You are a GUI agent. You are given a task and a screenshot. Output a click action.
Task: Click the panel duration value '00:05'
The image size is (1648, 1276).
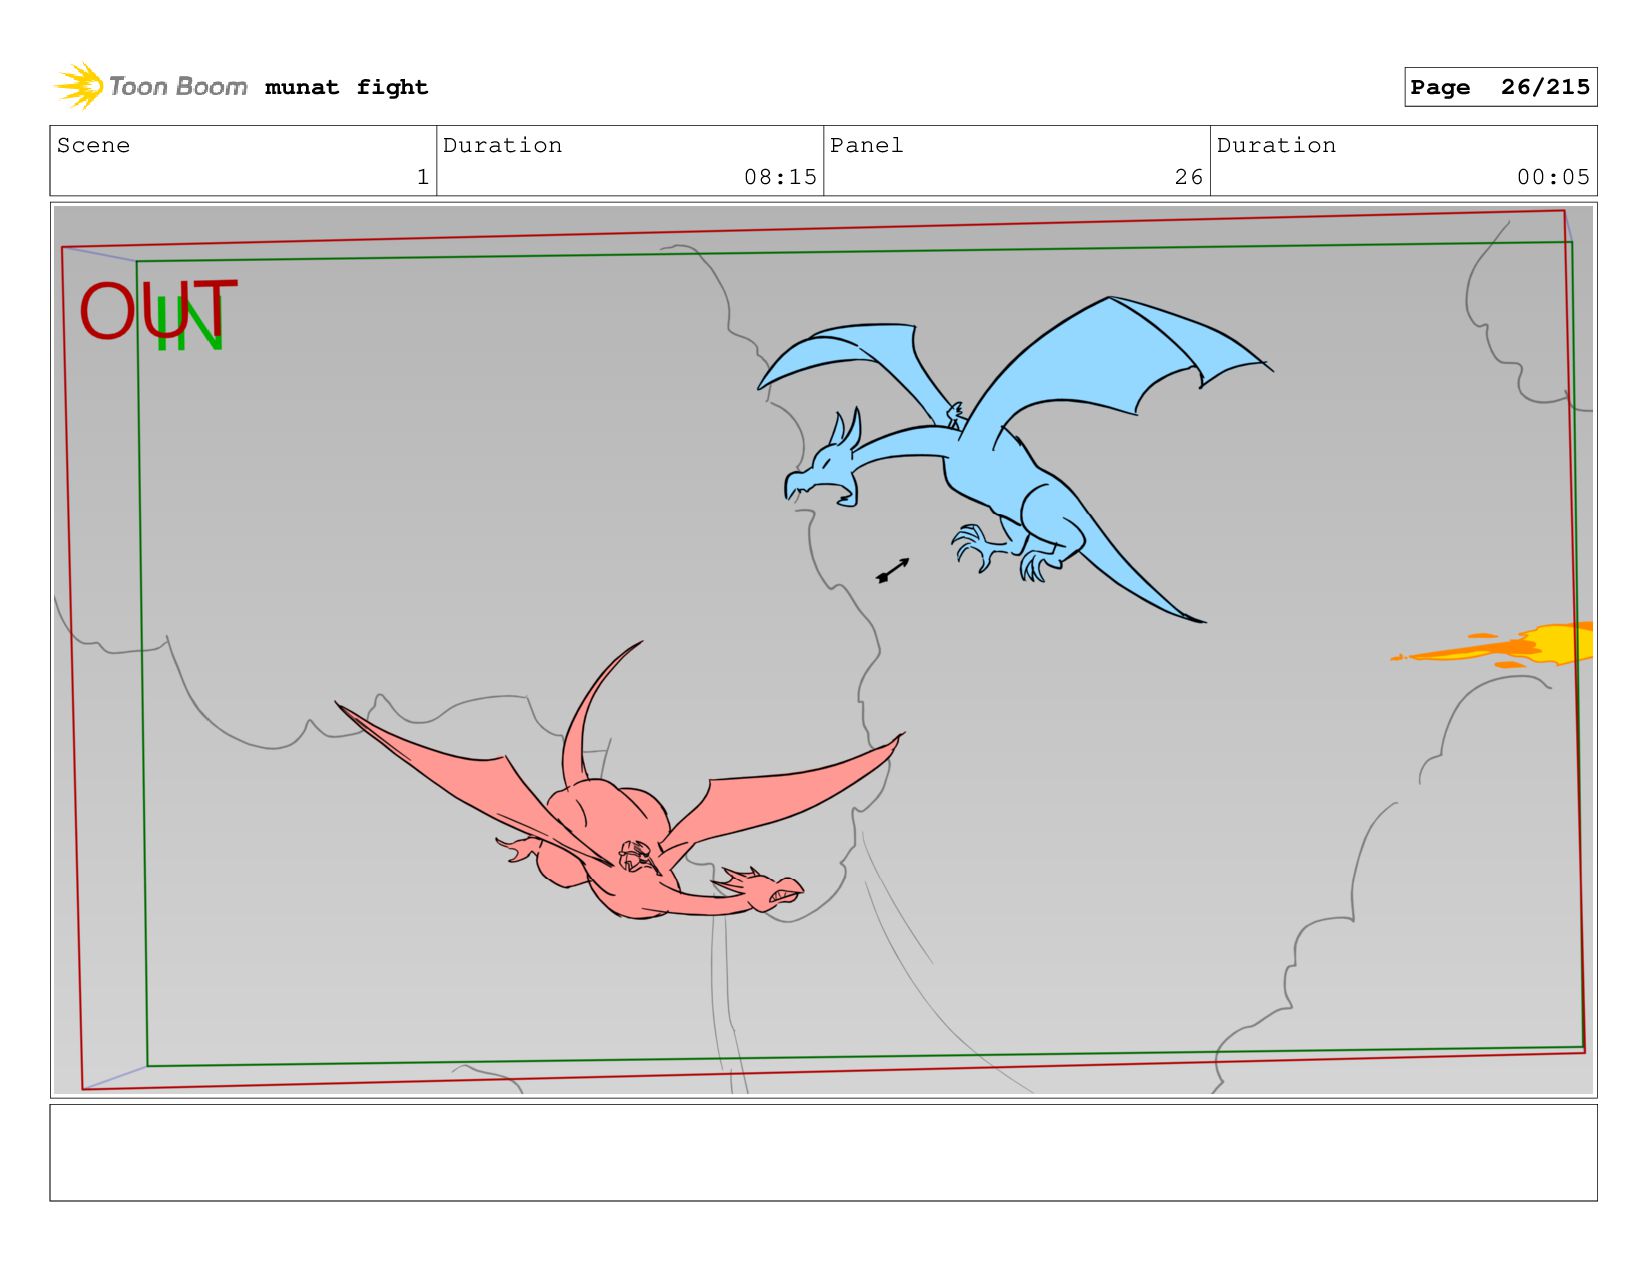(1553, 177)
